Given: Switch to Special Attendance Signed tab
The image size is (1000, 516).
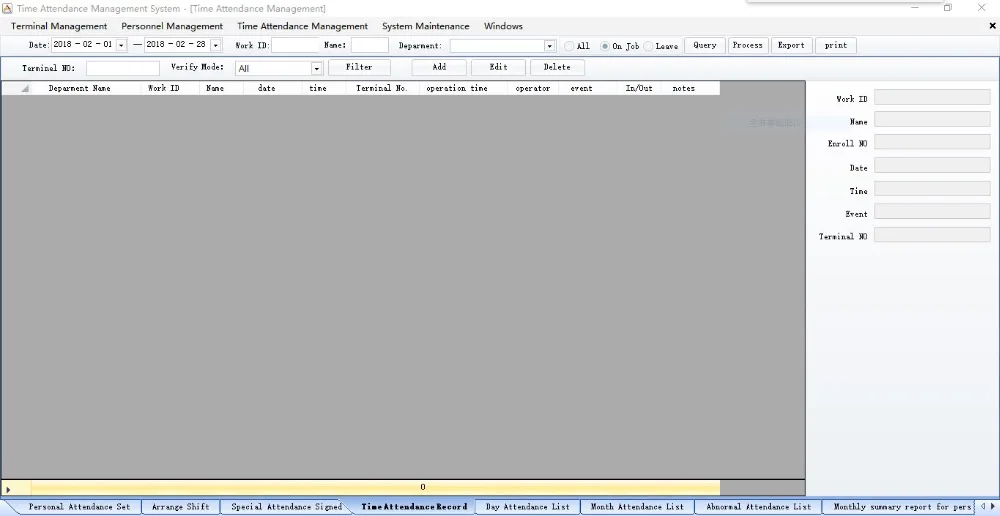Looking at the screenshot, I should [x=286, y=506].
